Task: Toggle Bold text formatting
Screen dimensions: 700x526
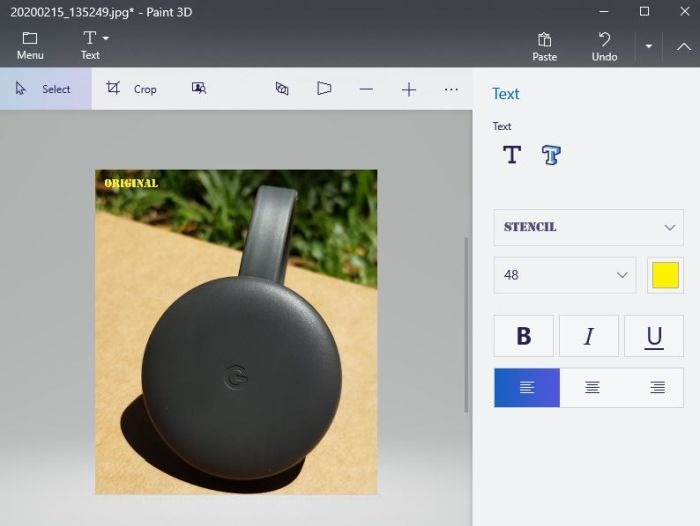Action: (x=523, y=336)
